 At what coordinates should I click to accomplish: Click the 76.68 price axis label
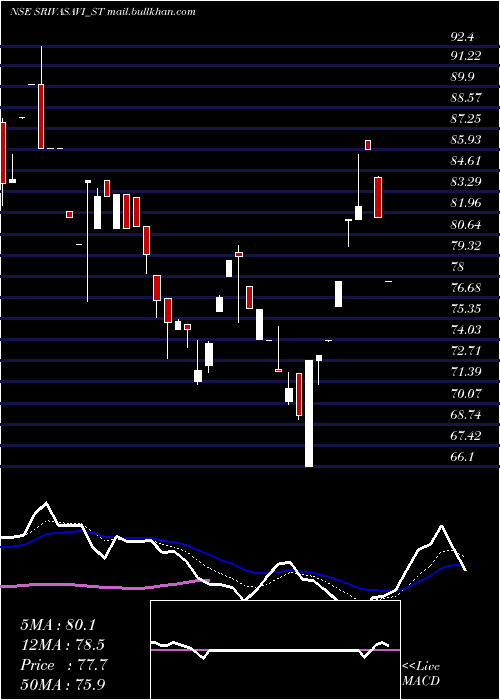tap(466, 288)
